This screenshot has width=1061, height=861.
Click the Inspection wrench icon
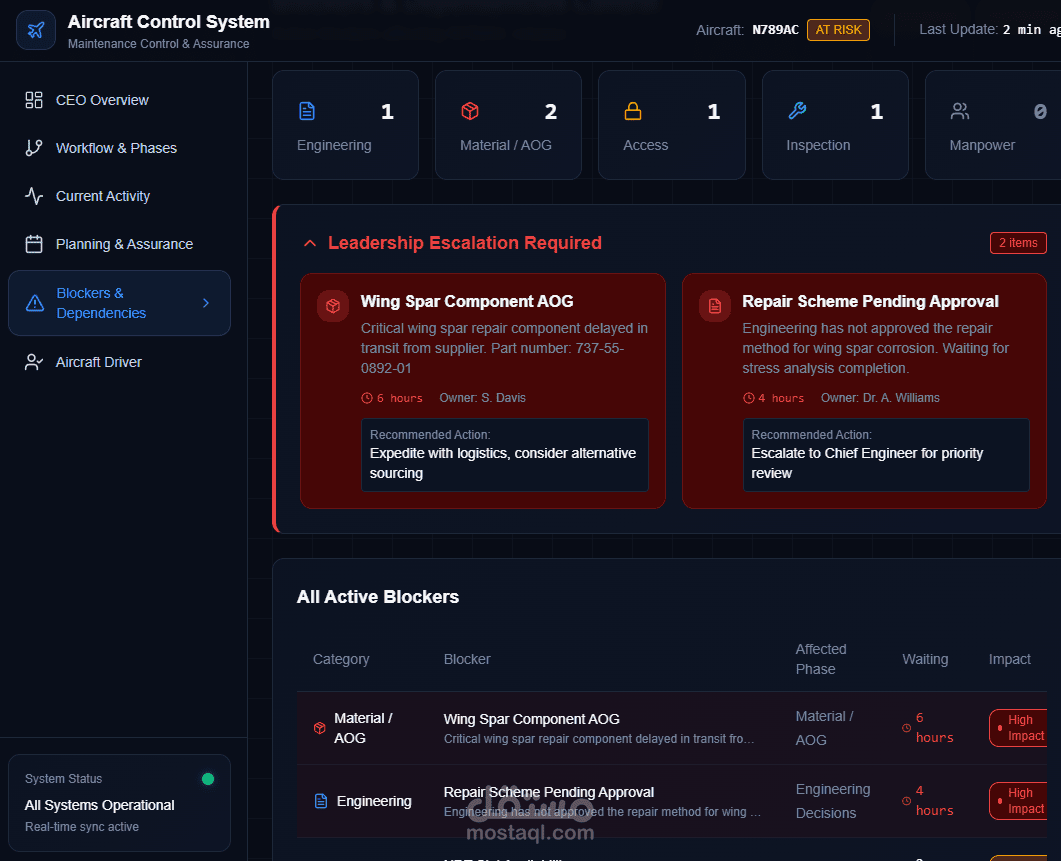point(797,111)
